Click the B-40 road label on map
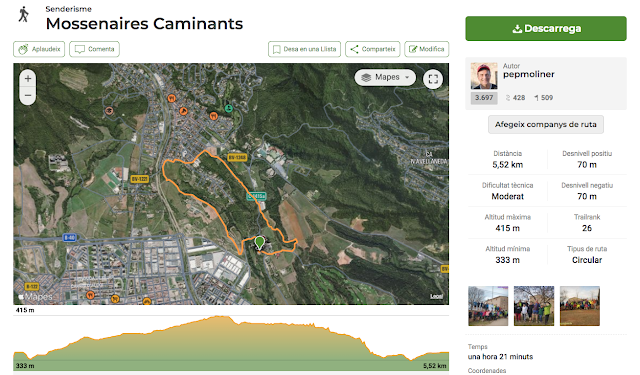This screenshot has width=640, height=375. click(70, 237)
